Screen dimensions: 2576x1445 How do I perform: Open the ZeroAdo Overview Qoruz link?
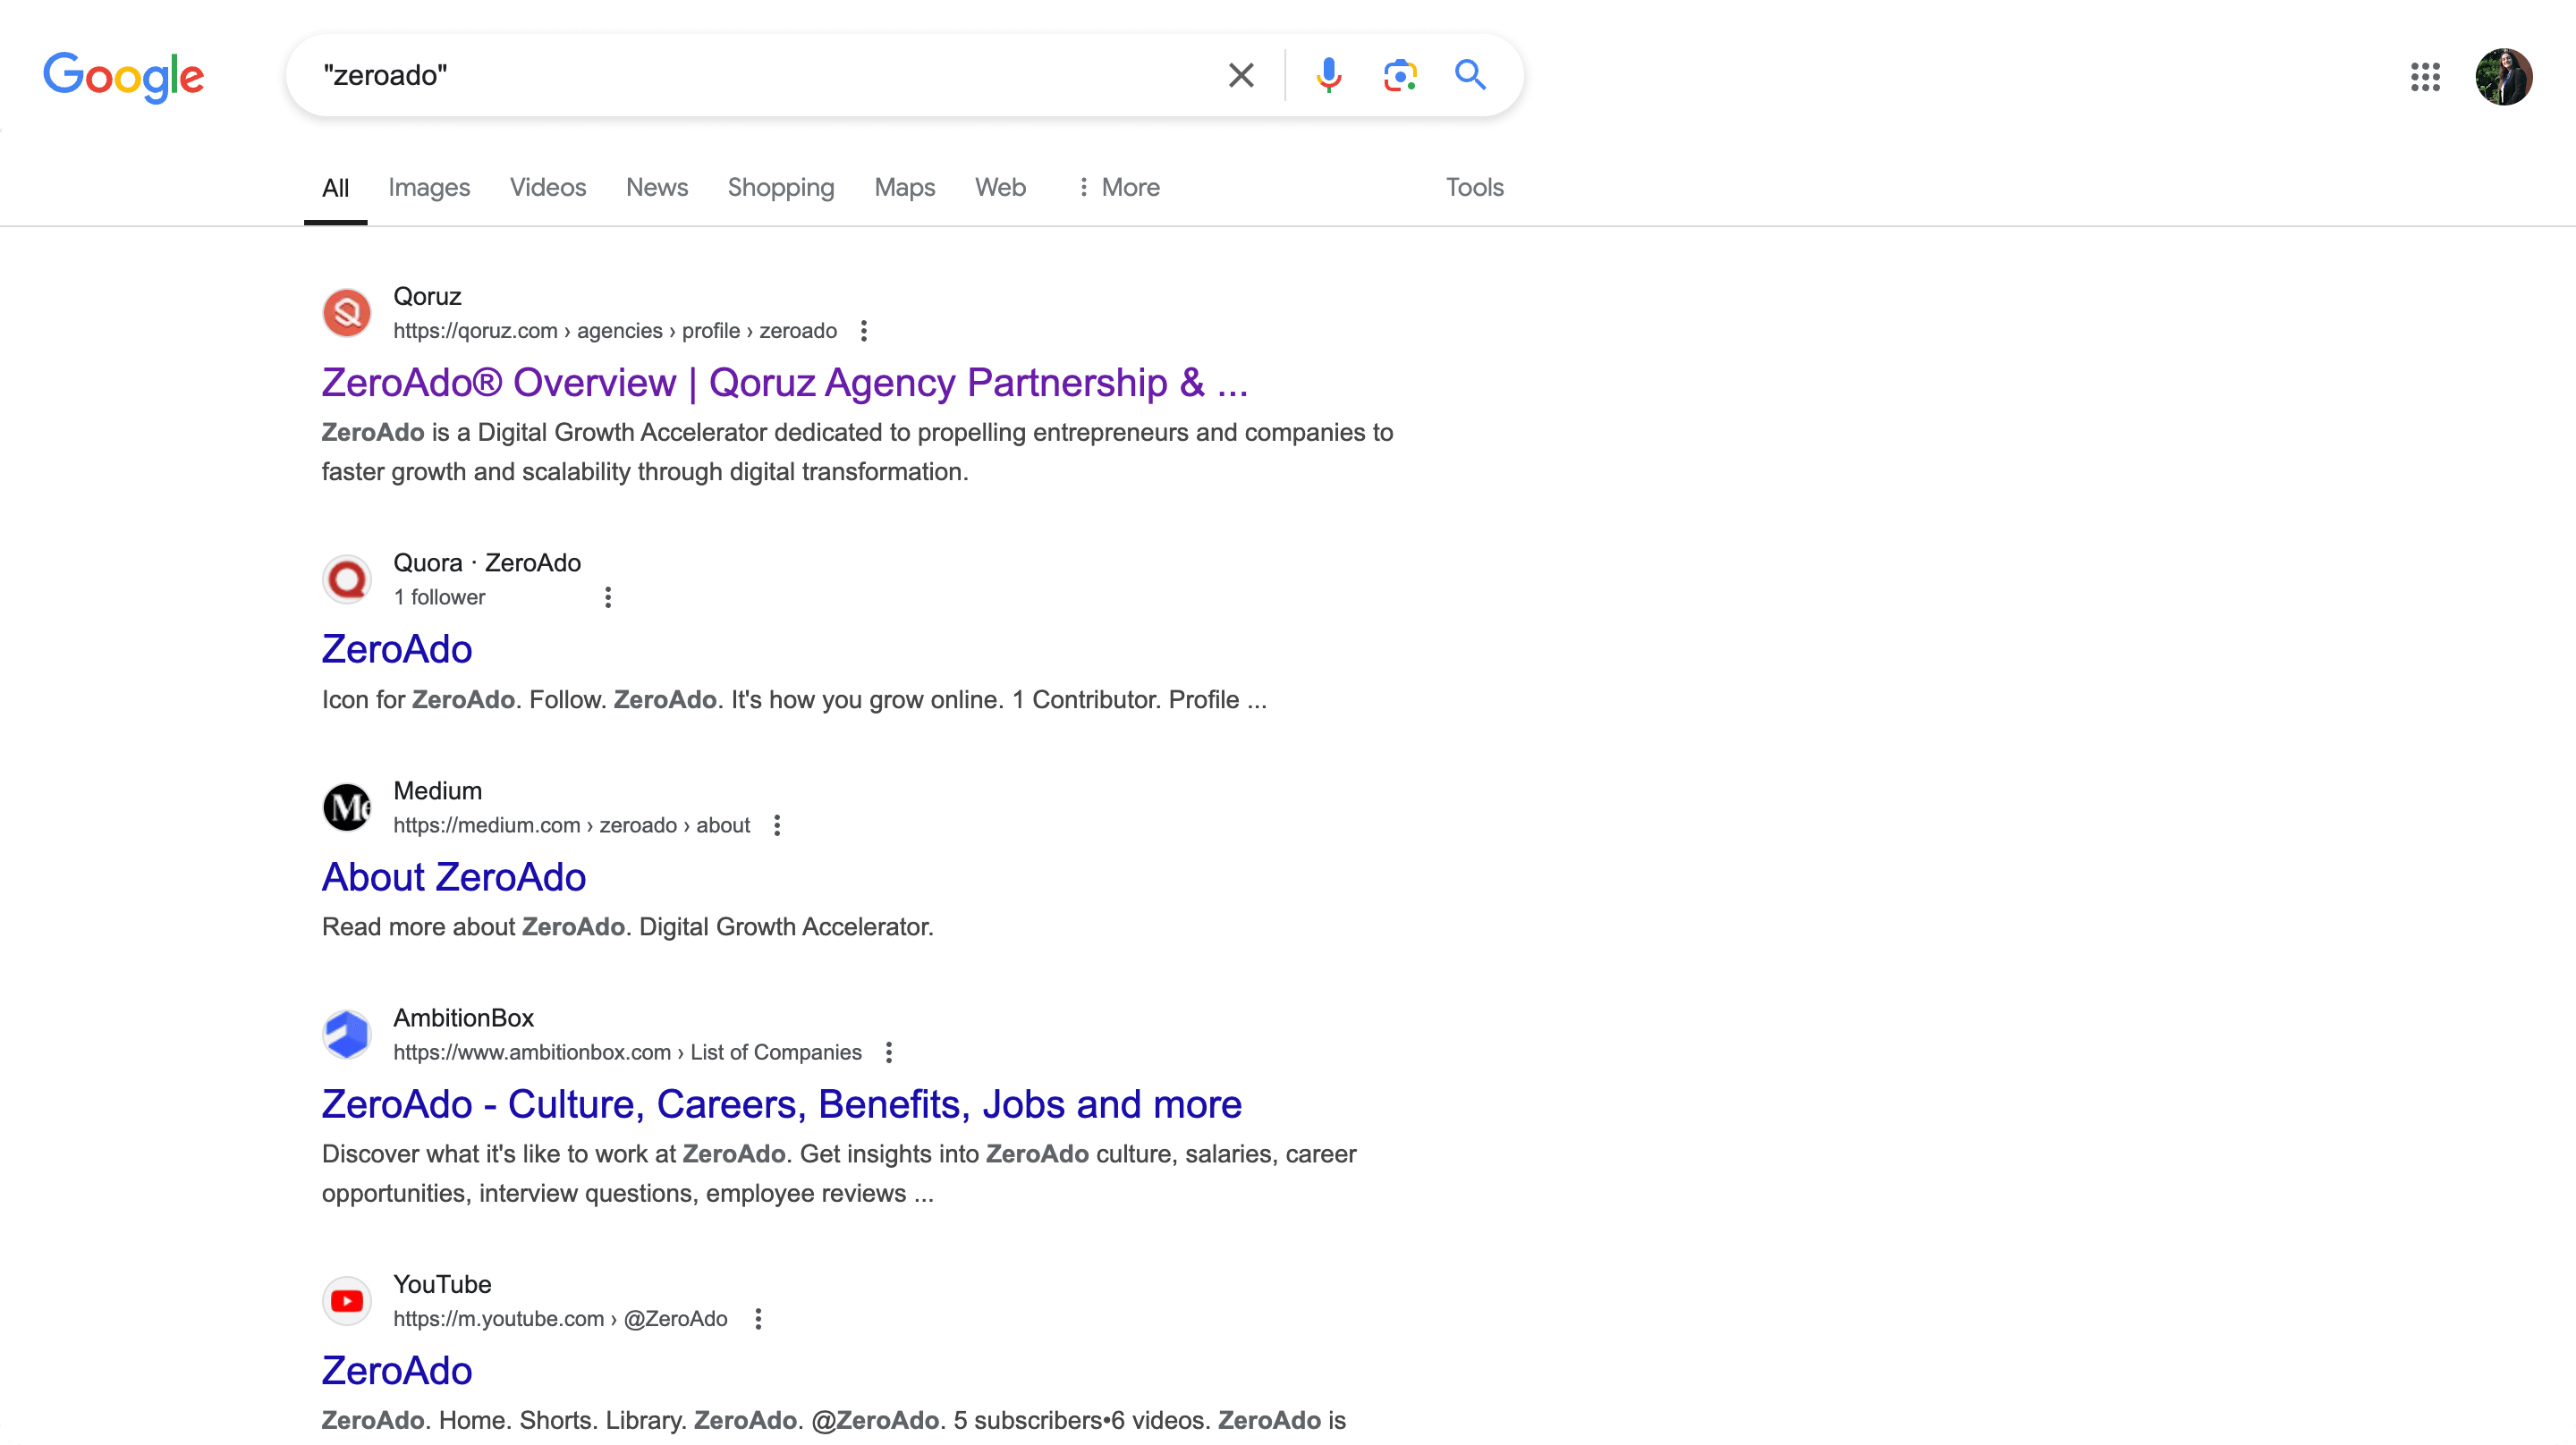[x=784, y=382]
